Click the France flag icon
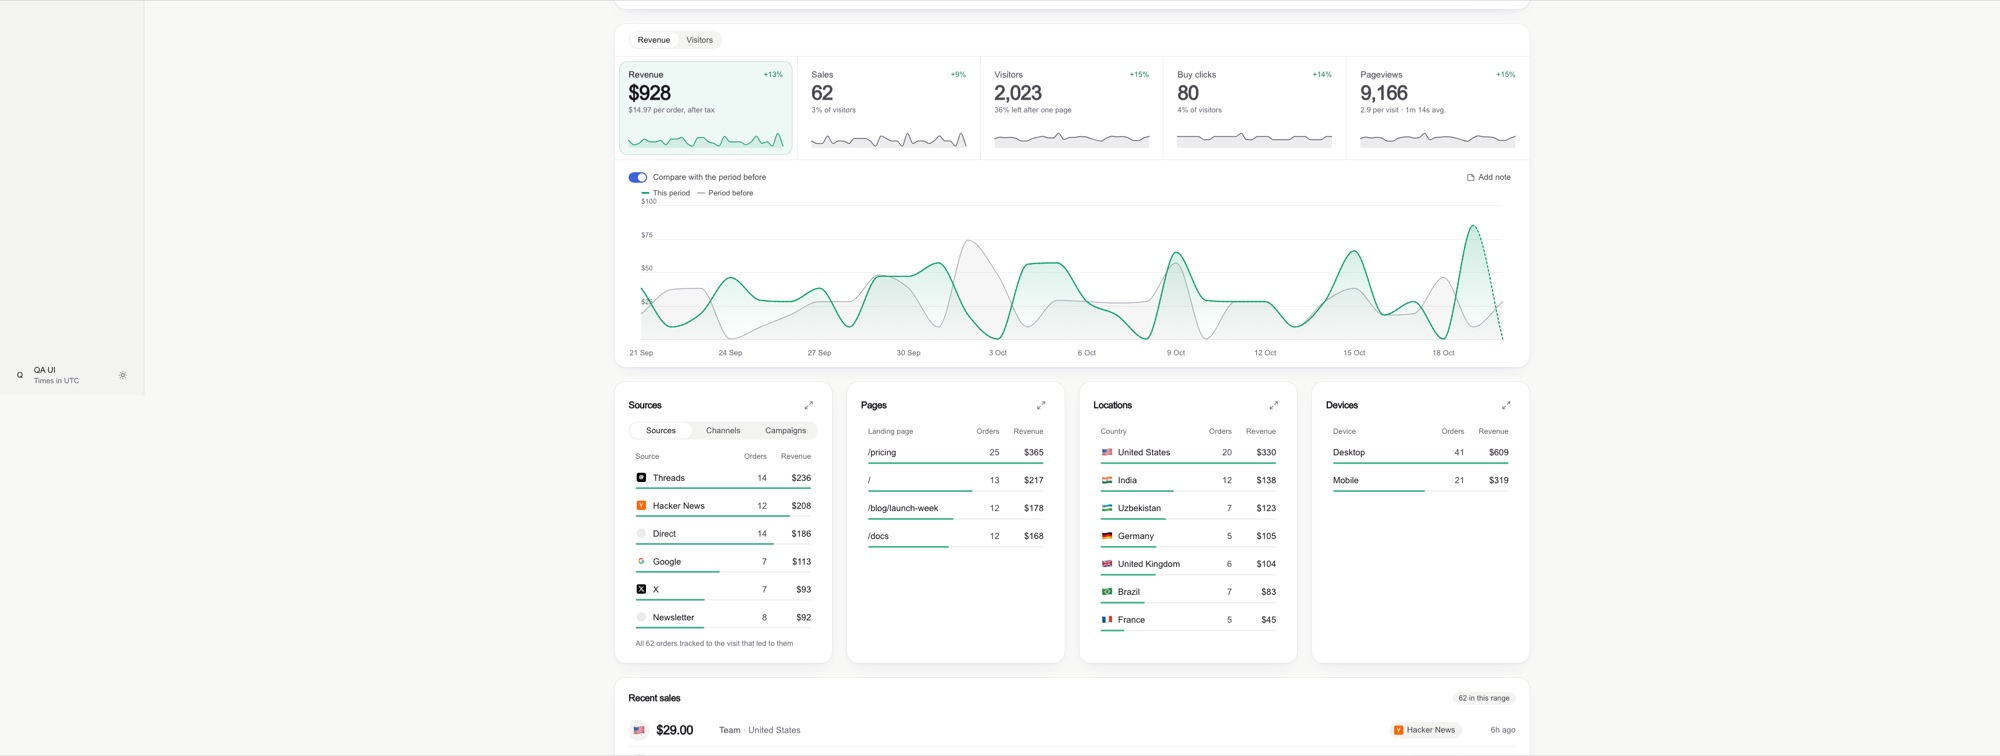2000x756 pixels. pos(1107,620)
